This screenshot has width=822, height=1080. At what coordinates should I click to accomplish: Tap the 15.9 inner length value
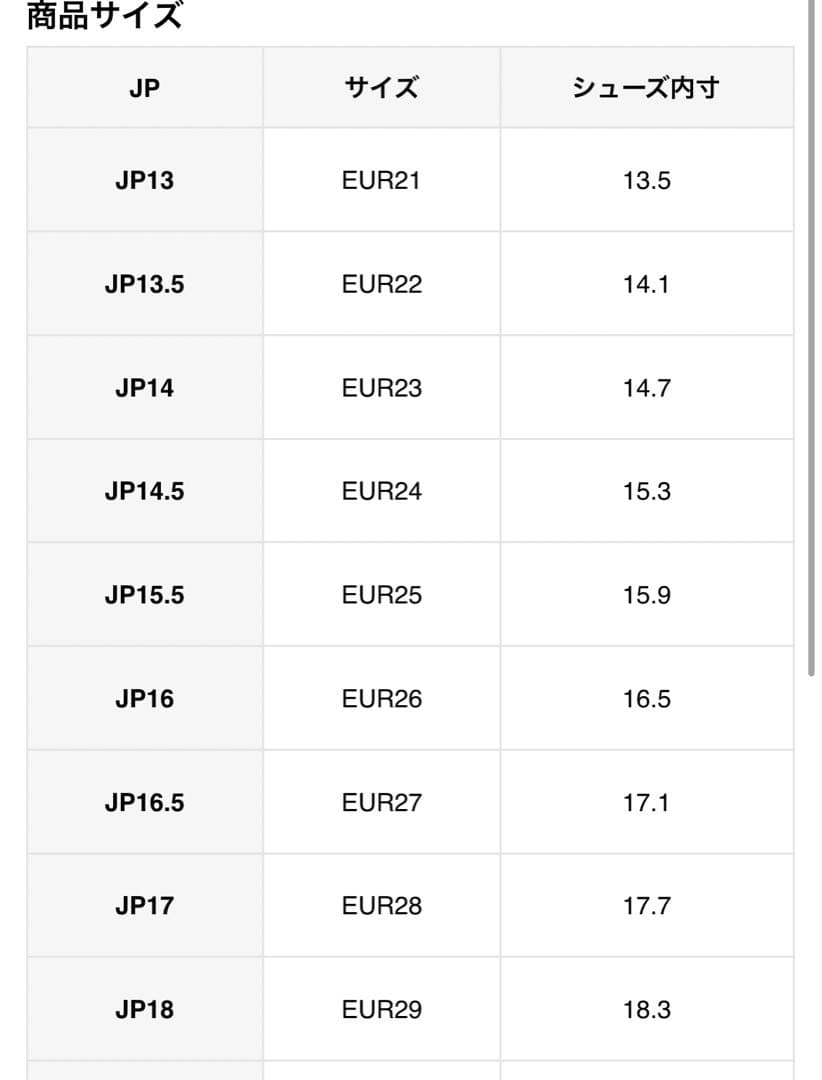point(646,595)
